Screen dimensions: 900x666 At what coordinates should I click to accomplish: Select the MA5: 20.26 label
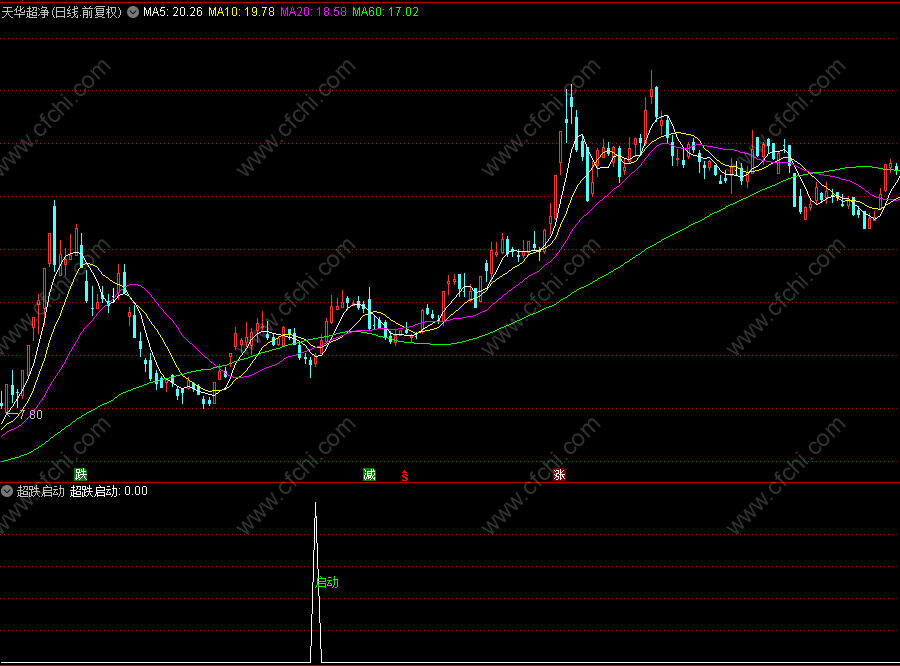click(x=173, y=12)
